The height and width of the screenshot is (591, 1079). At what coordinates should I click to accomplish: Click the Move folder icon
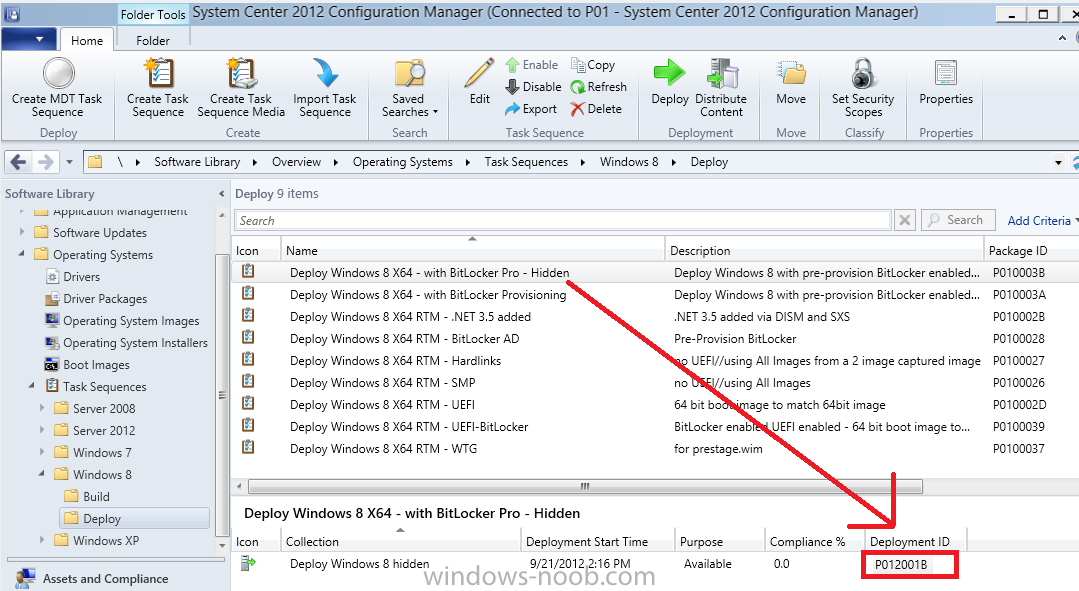tap(791, 74)
